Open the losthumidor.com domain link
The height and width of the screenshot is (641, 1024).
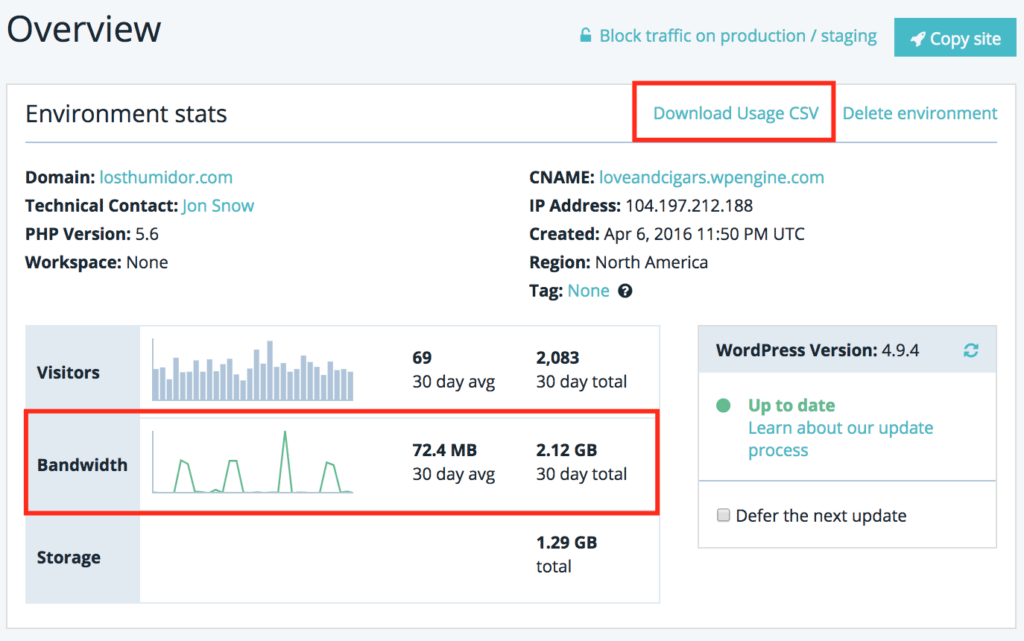[x=166, y=177]
